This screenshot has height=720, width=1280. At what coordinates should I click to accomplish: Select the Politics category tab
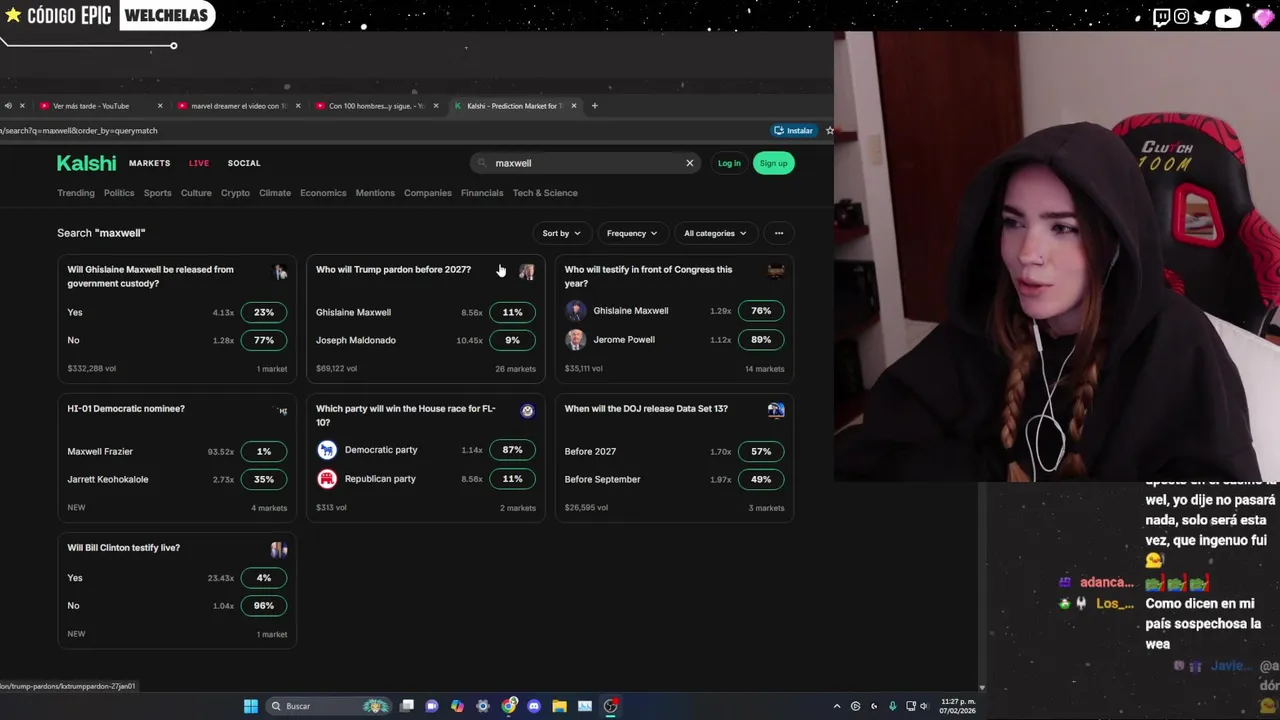[x=119, y=193]
